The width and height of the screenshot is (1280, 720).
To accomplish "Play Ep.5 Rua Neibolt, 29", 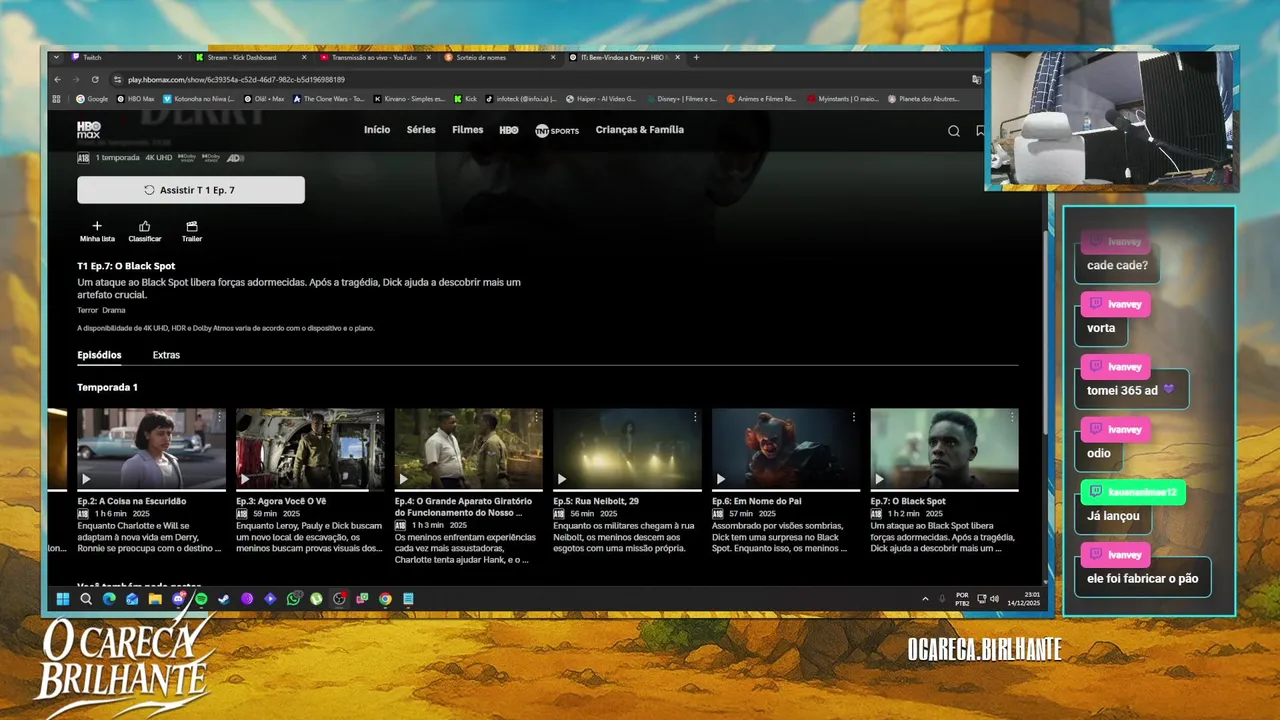I will [561, 479].
